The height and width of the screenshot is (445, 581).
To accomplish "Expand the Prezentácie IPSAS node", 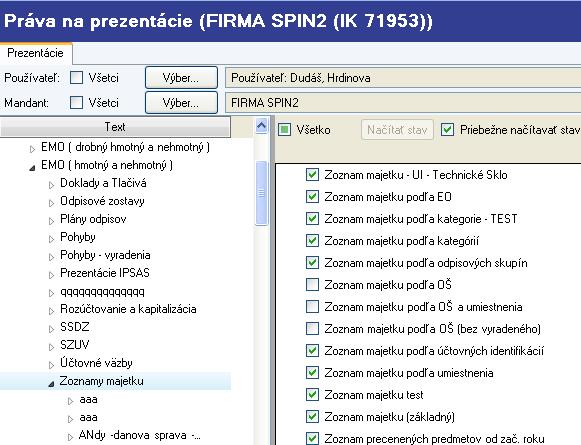I will [52, 275].
